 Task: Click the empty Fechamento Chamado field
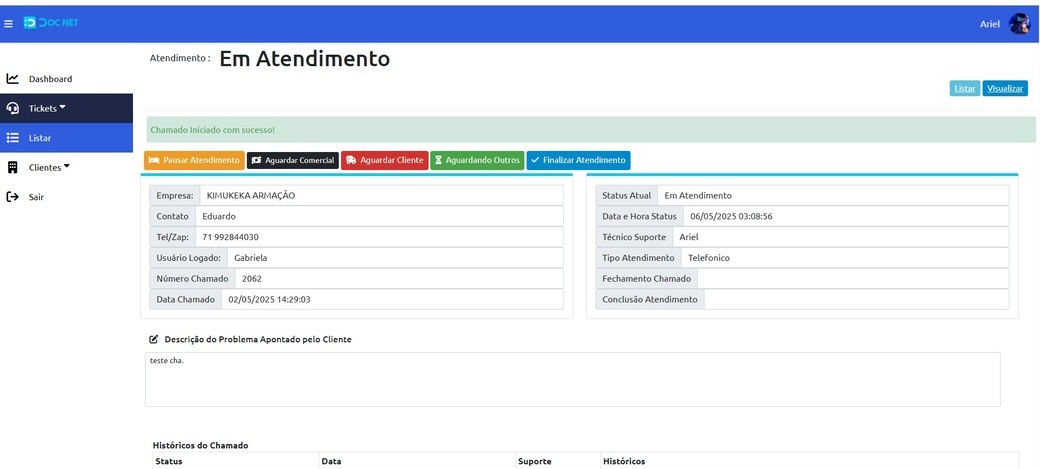(x=854, y=279)
